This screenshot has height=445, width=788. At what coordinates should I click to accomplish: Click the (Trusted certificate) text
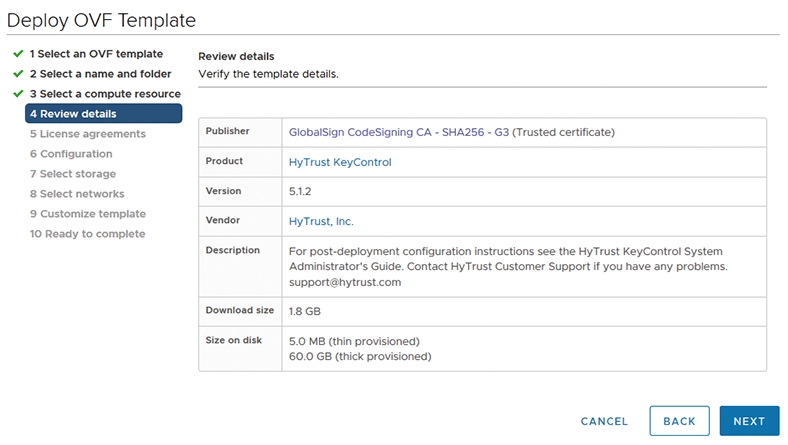click(563, 132)
